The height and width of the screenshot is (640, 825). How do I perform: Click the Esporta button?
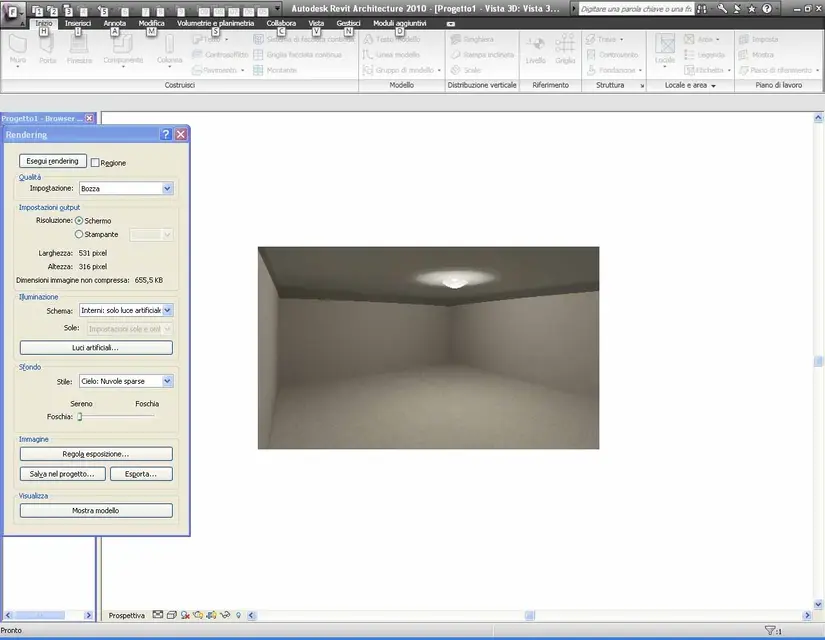(141, 474)
